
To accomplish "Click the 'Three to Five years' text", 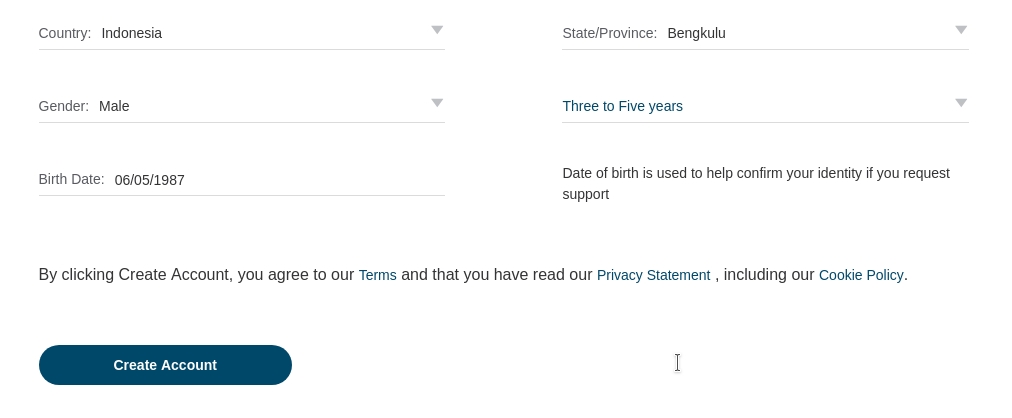I will (x=622, y=106).
